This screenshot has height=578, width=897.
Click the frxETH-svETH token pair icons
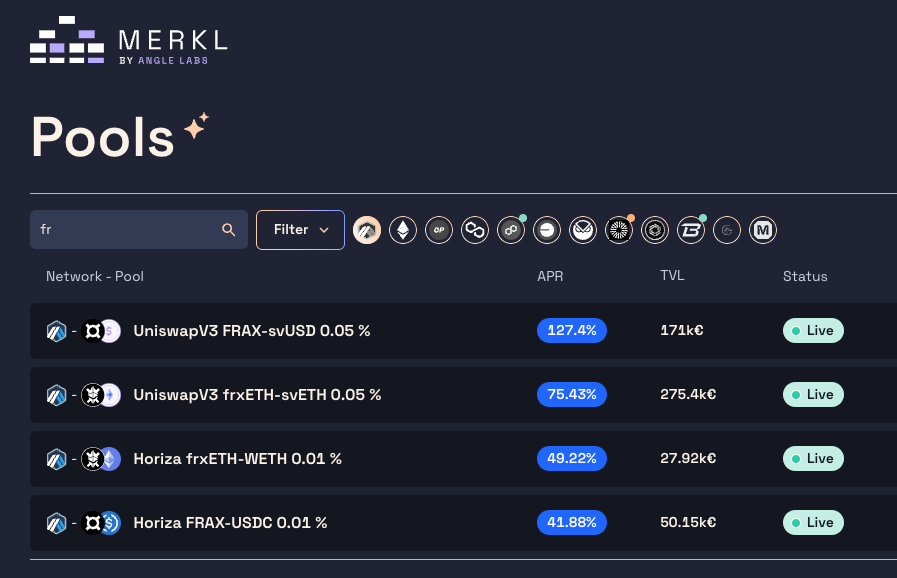(x=101, y=395)
